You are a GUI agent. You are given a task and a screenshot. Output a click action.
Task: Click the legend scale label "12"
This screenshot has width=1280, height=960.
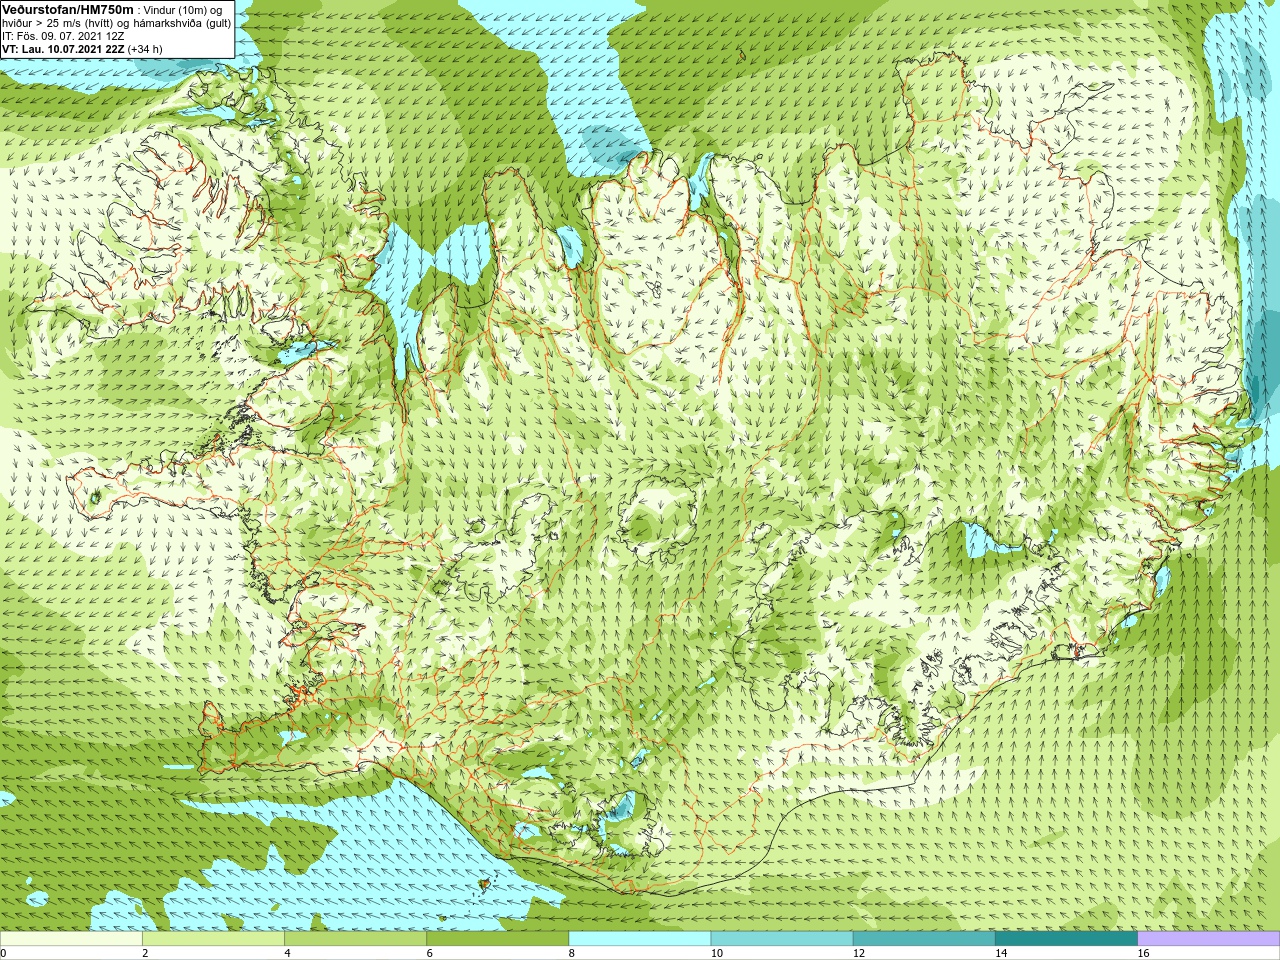(x=859, y=953)
